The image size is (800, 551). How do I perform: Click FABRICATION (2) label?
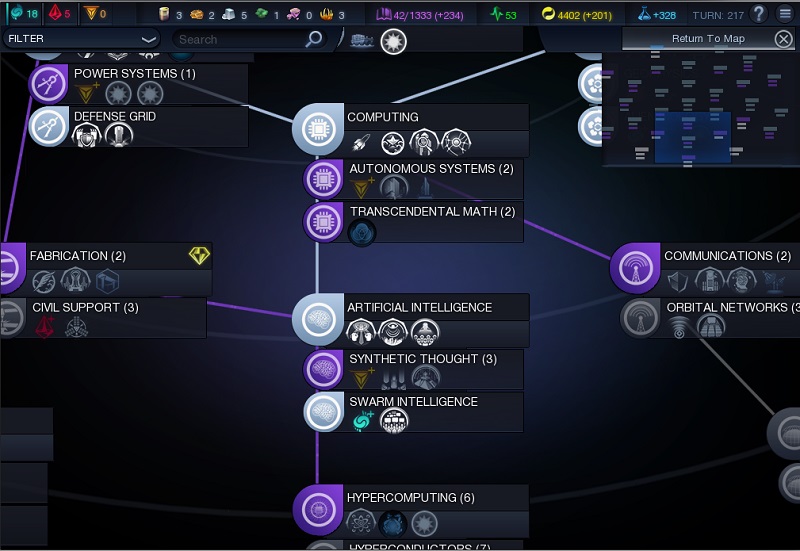point(78,256)
